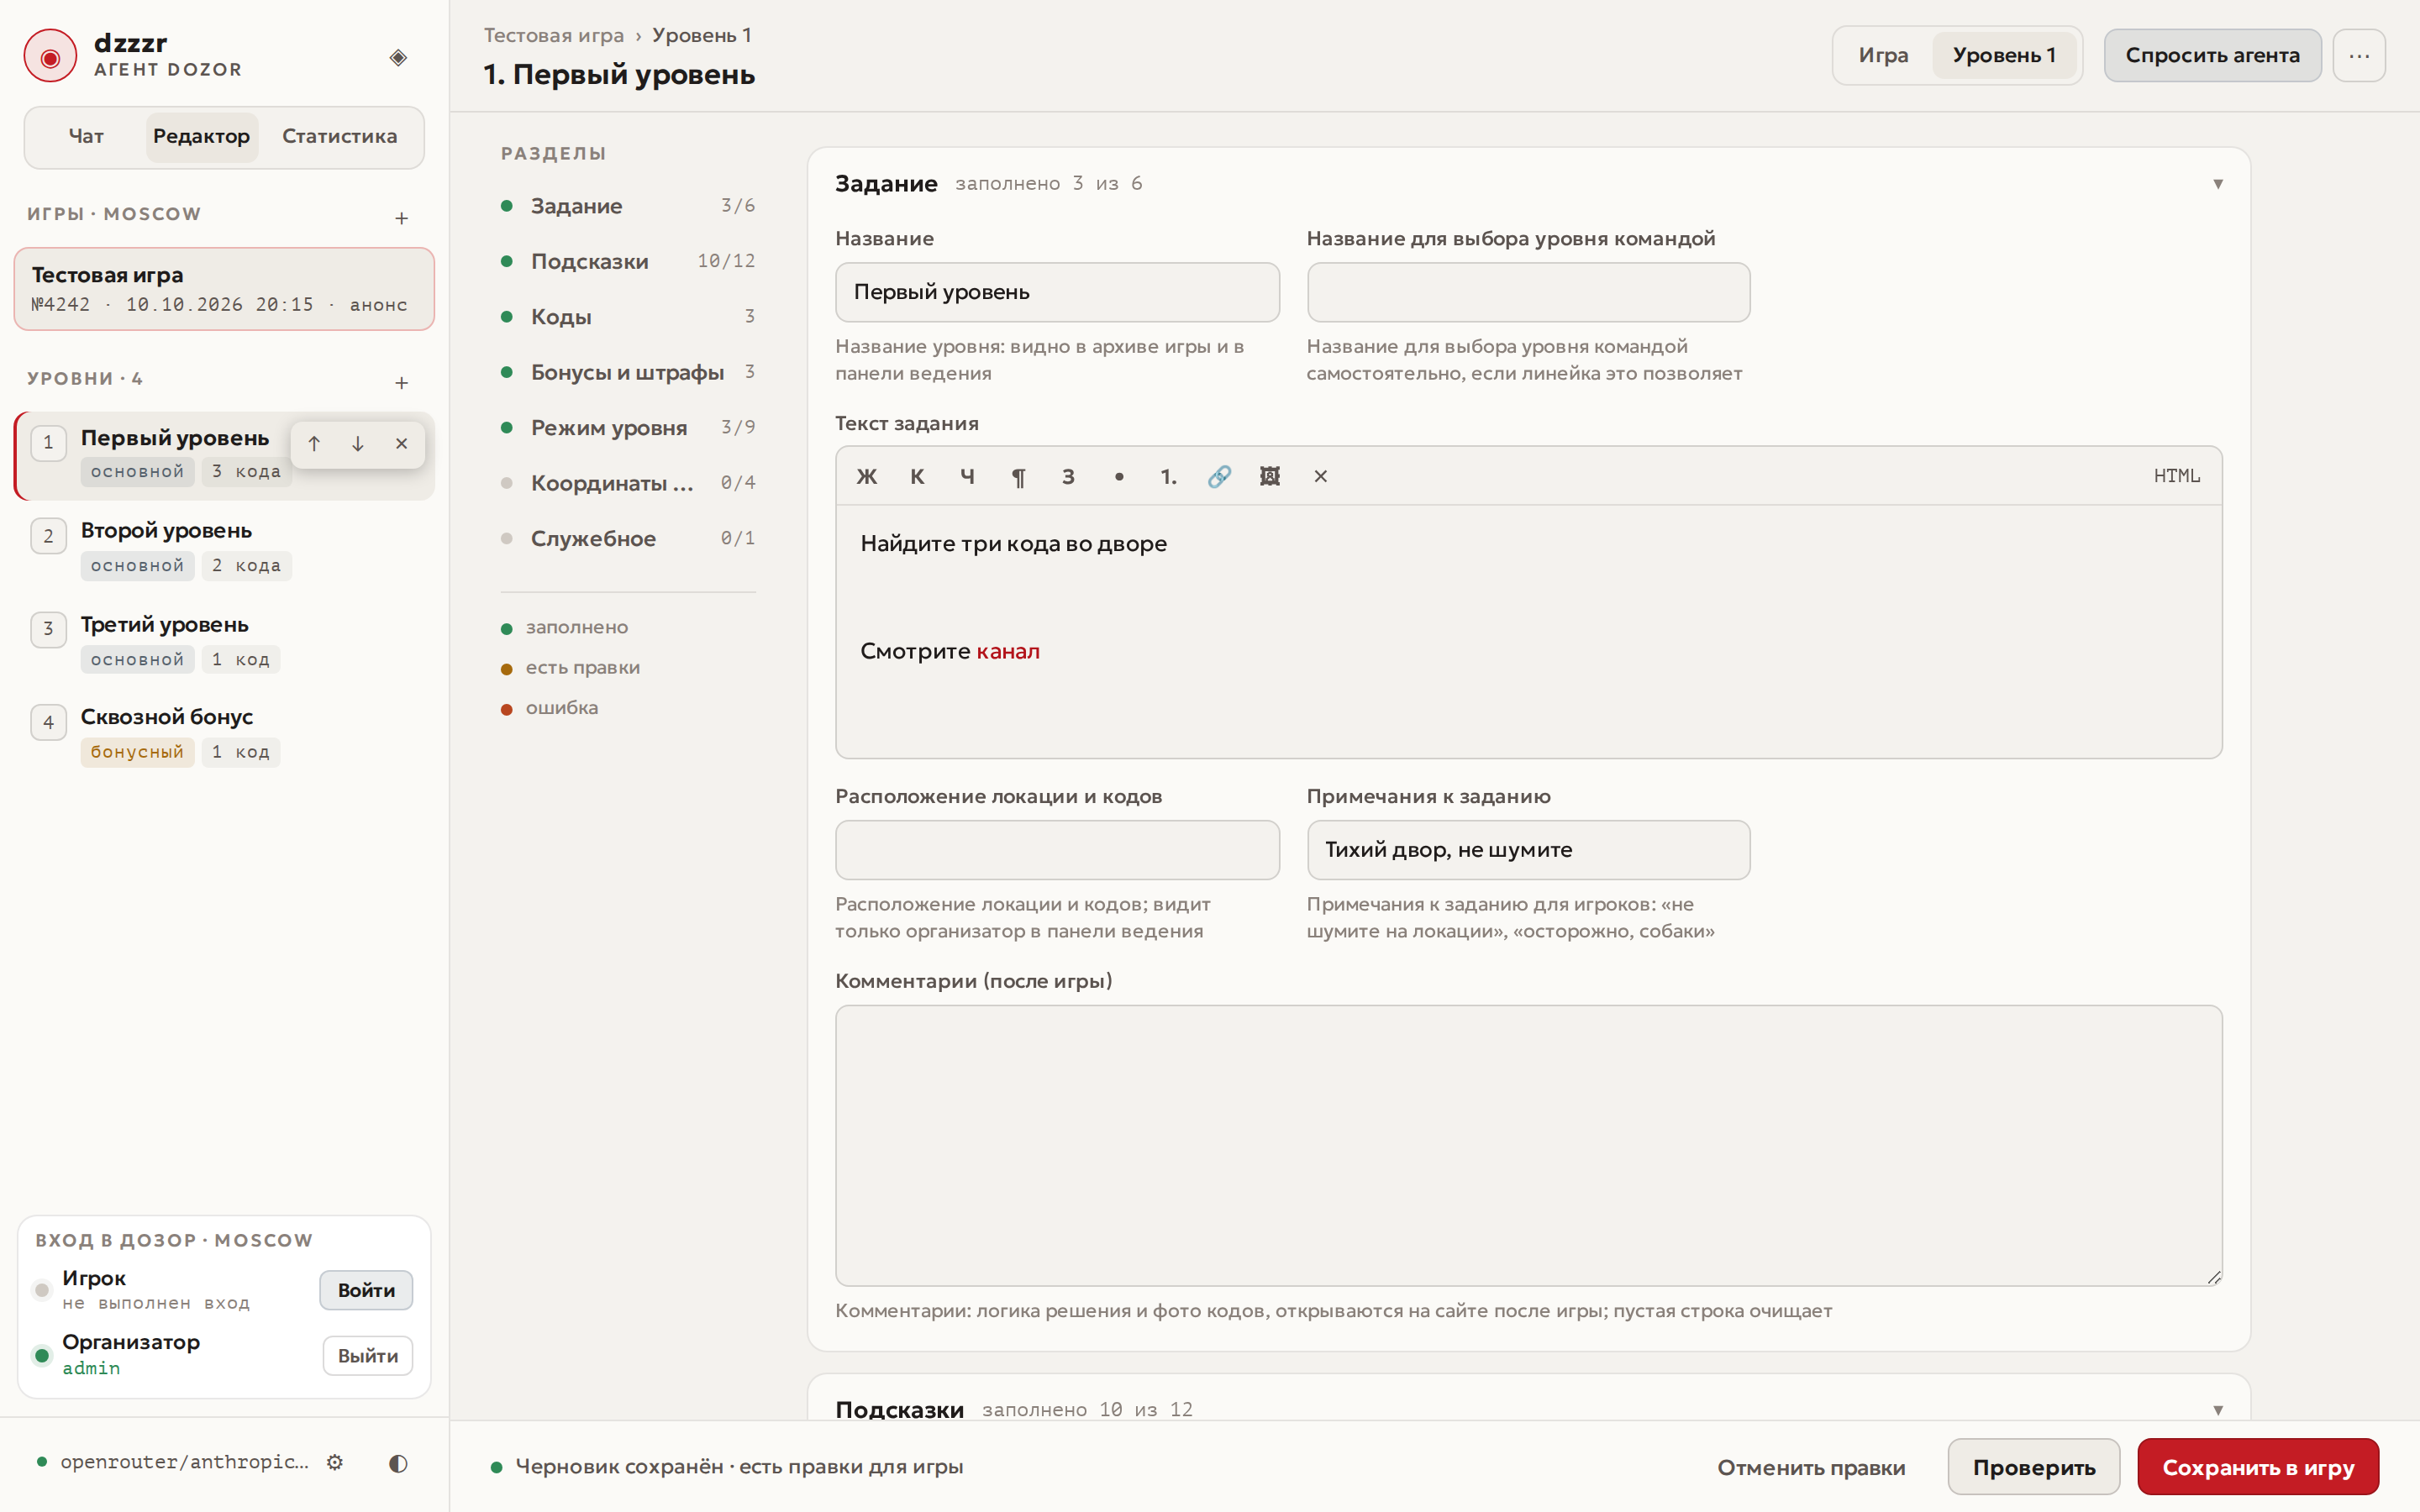Add a new level with plus icon
The image size is (2420, 1512).
(x=401, y=383)
